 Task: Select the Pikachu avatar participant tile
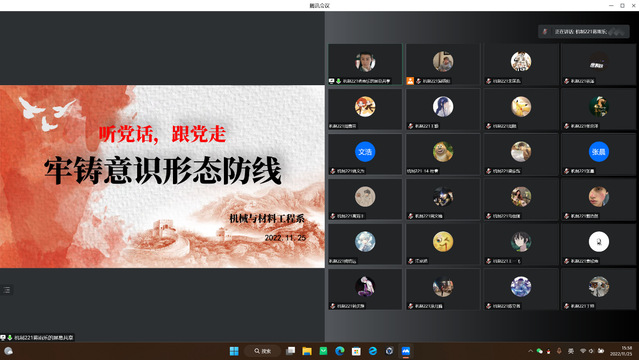click(x=520, y=110)
